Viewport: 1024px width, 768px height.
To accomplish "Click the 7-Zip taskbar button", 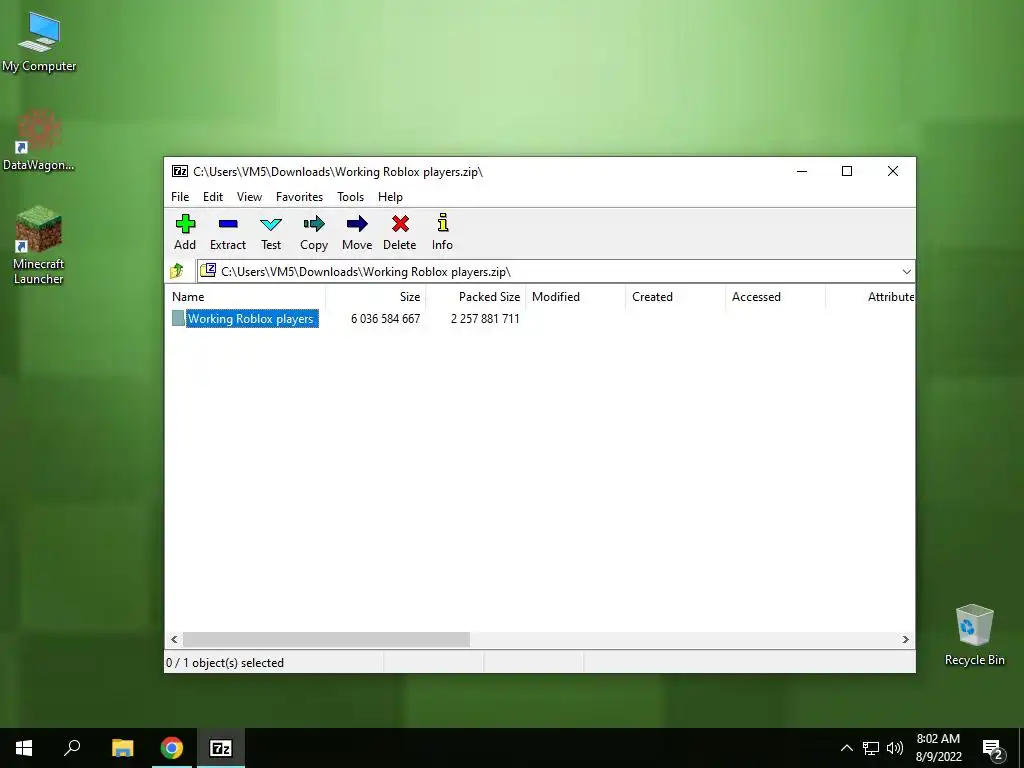I will coord(221,748).
